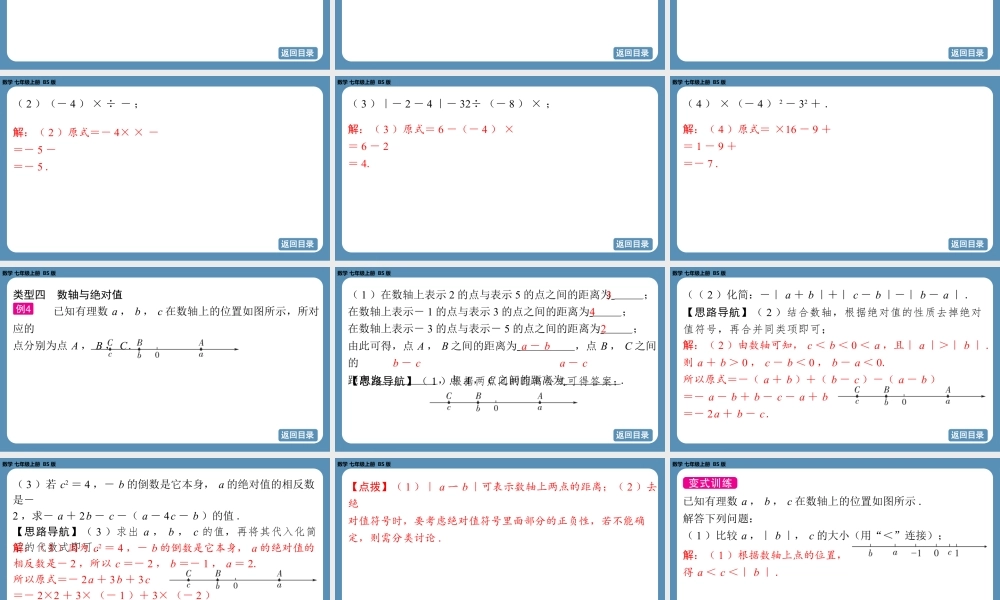This screenshot has width=1000, height=600.
Task: Click 返回目录 in the top-row left slide
Action: [x=297, y=53]
